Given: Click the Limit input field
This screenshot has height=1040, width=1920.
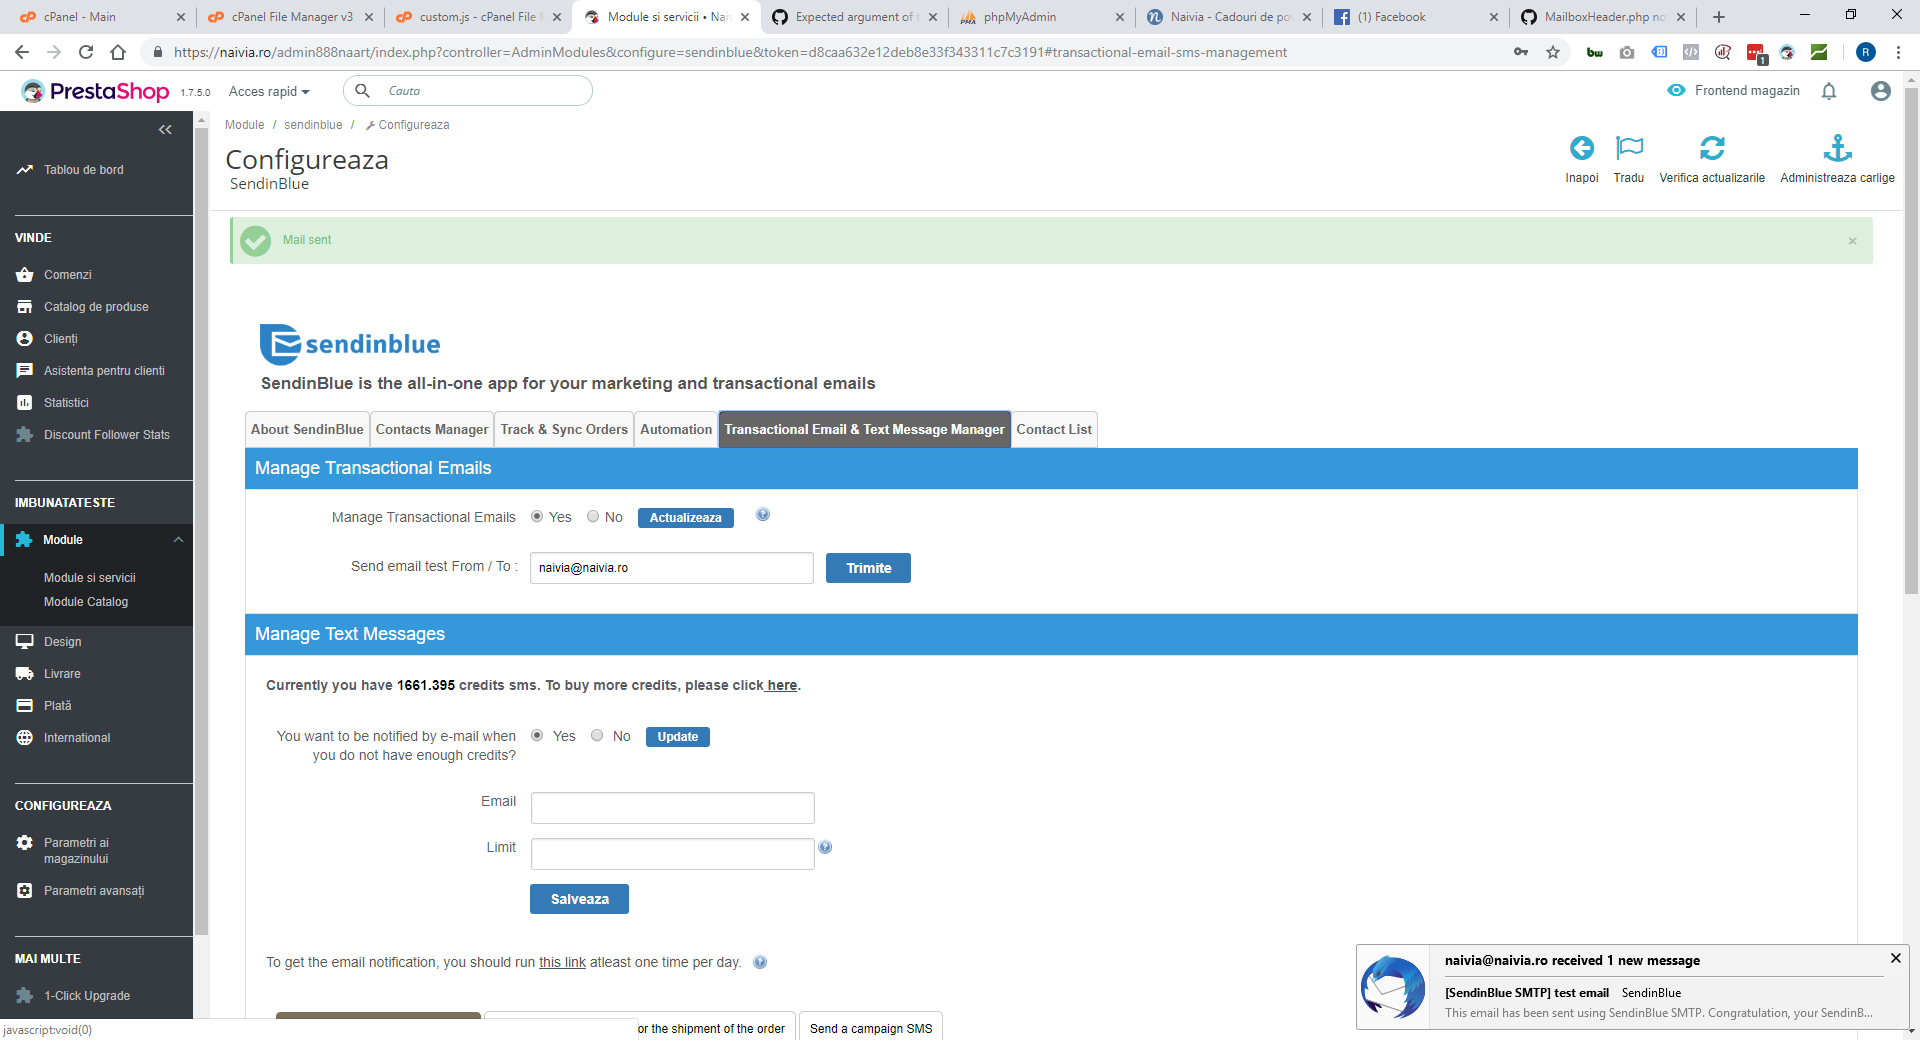Looking at the screenshot, I should [x=673, y=854].
